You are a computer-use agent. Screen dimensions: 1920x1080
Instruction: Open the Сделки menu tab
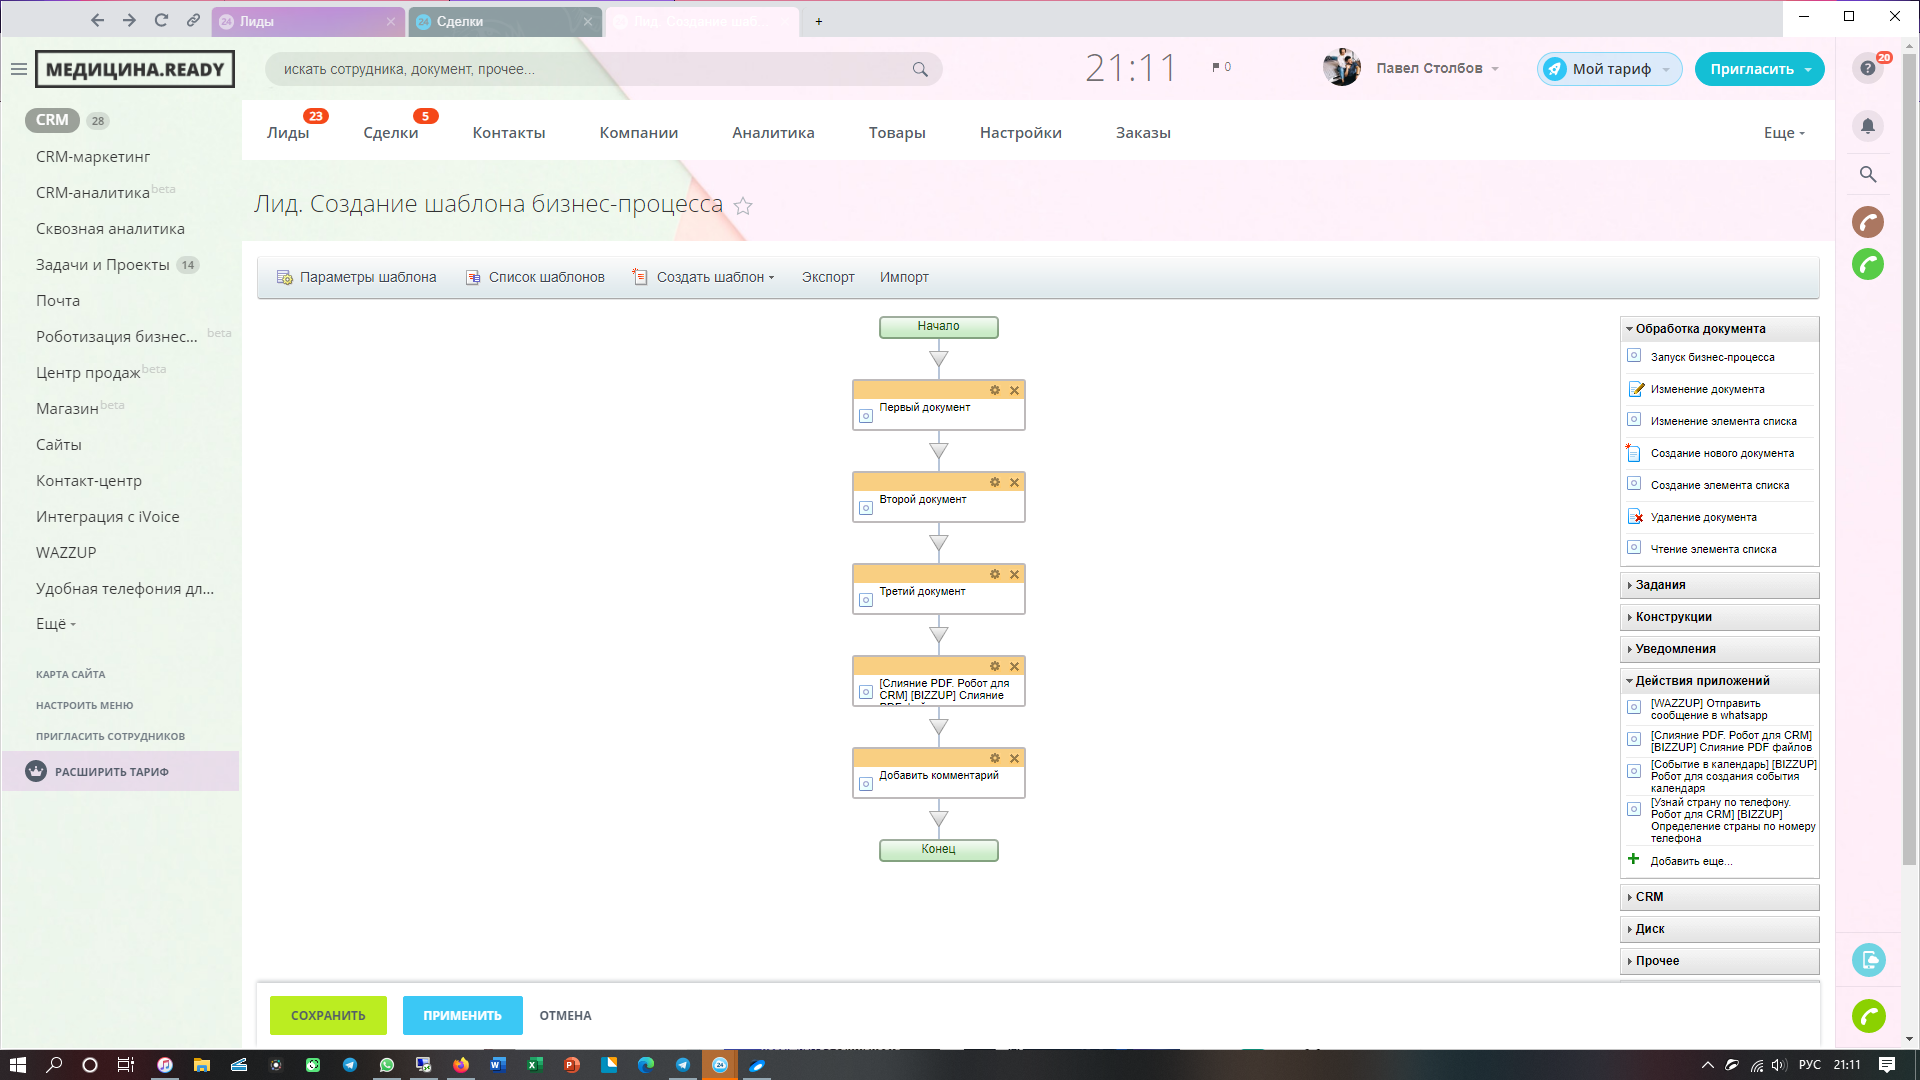pyautogui.click(x=391, y=133)
